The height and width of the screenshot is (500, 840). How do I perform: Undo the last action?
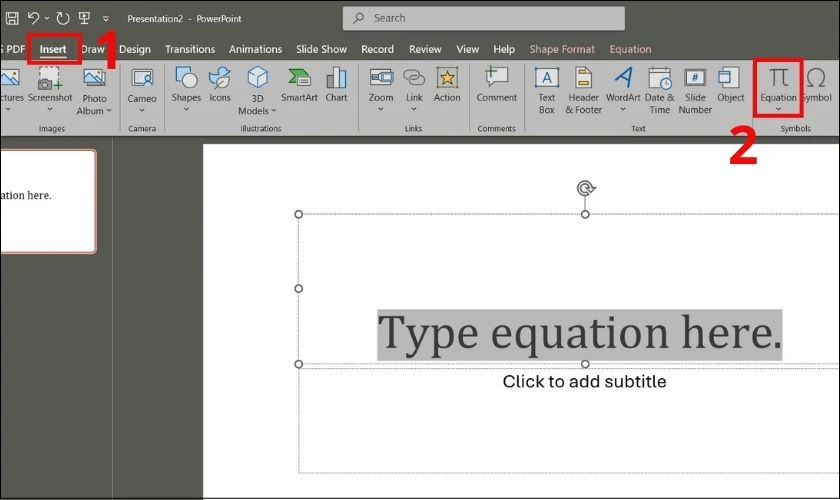click(x=33, y=18)
